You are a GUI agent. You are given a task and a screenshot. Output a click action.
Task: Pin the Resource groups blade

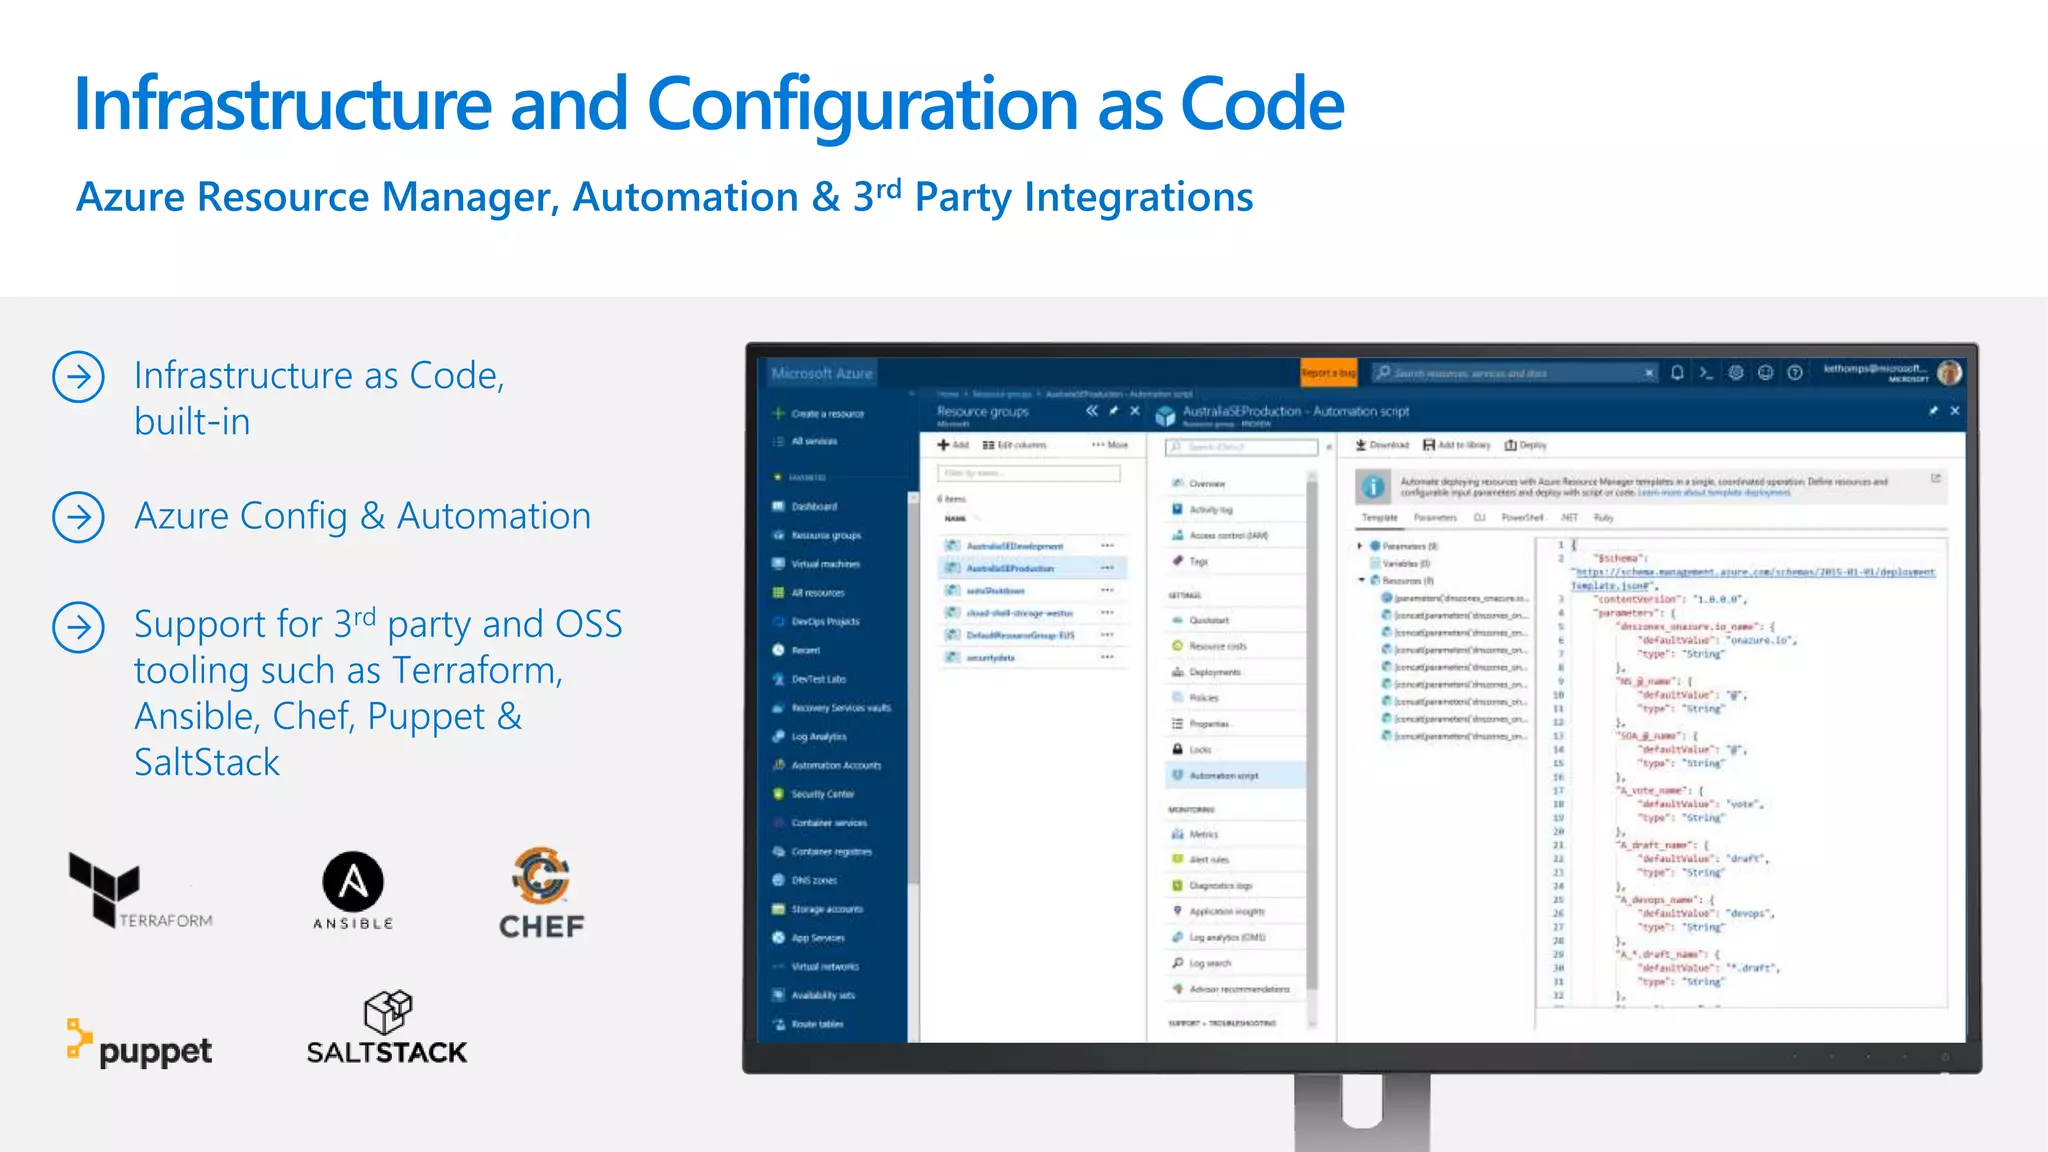pyautogui.click(x=1114, y=411)
